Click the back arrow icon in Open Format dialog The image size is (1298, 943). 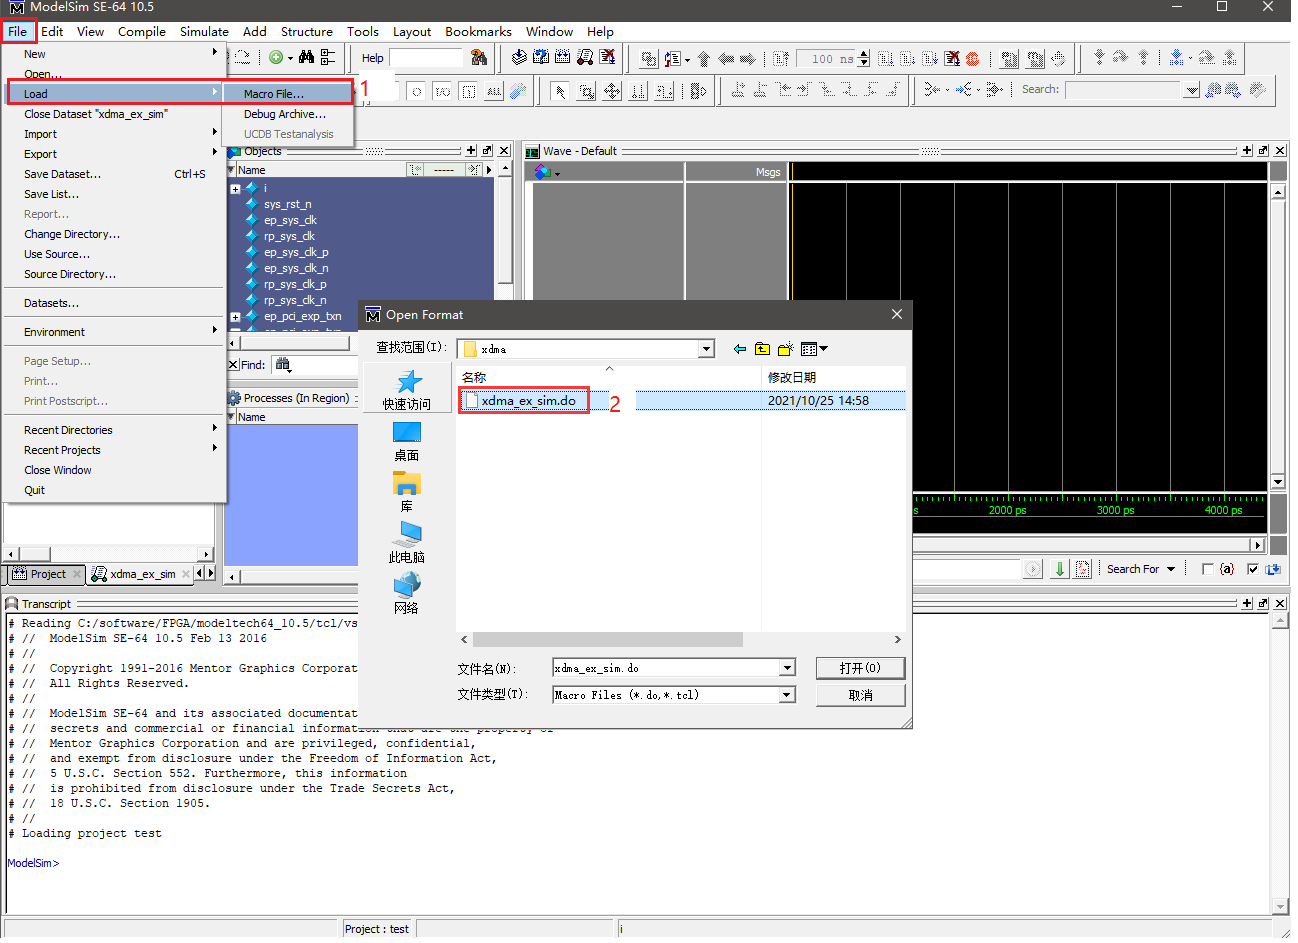click(740, 349)
